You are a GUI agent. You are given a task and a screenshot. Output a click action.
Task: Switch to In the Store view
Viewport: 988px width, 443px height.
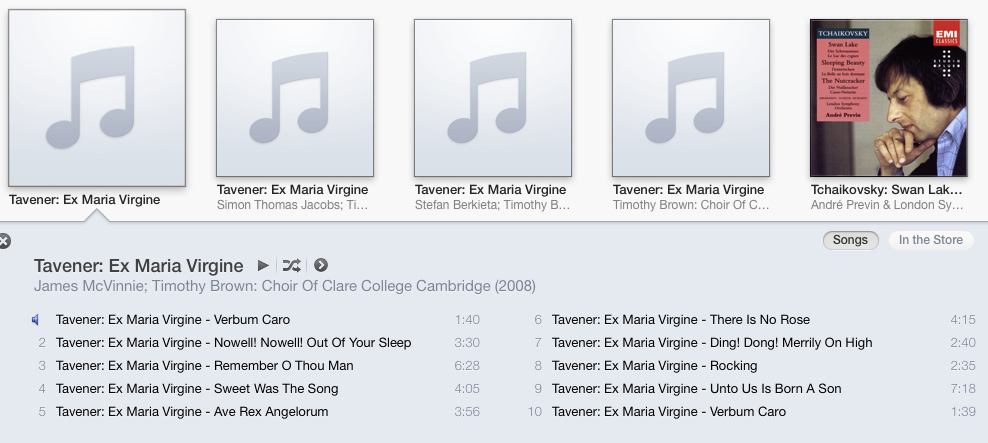(x=931, y=240)
